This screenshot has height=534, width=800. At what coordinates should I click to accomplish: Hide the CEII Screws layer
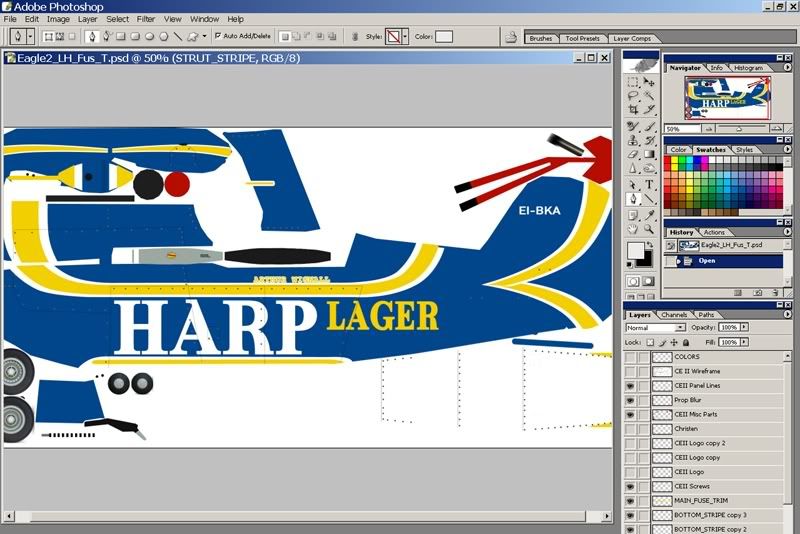point(630,486)
